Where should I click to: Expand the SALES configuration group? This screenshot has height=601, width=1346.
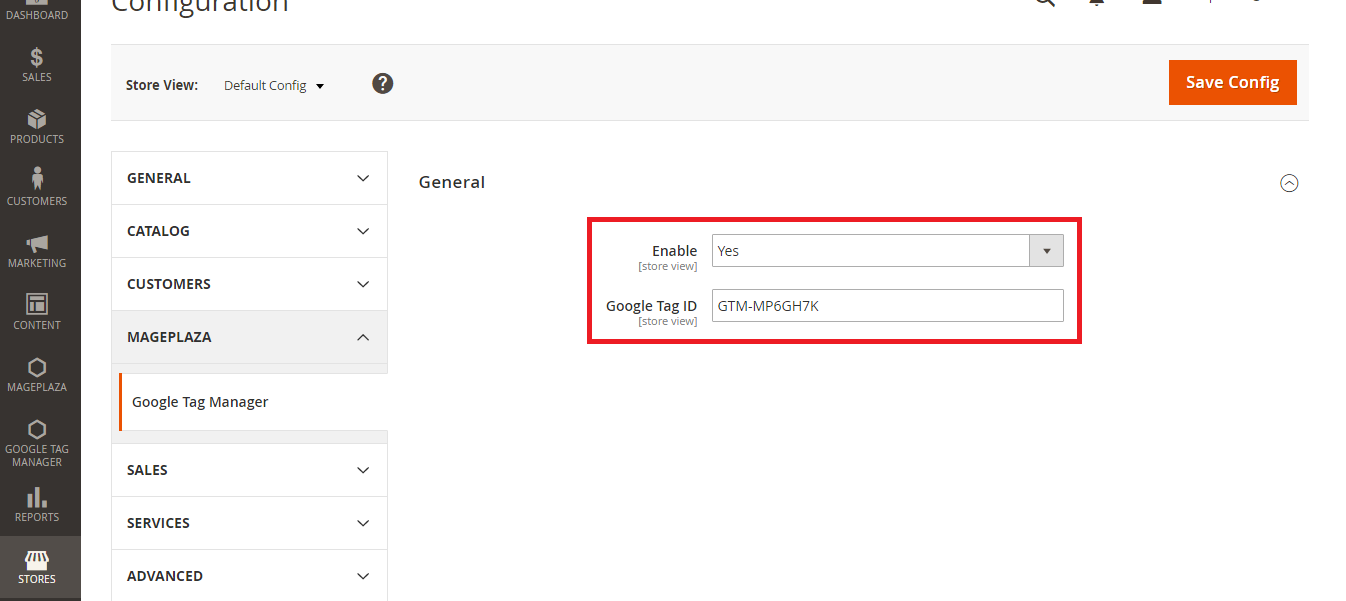[249, 470]
